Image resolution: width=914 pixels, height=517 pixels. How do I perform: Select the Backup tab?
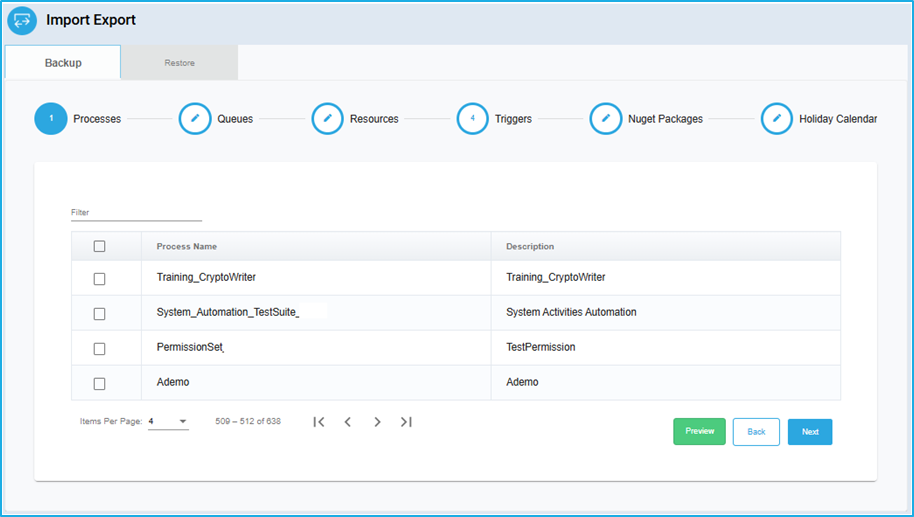[x=63, y=62]
